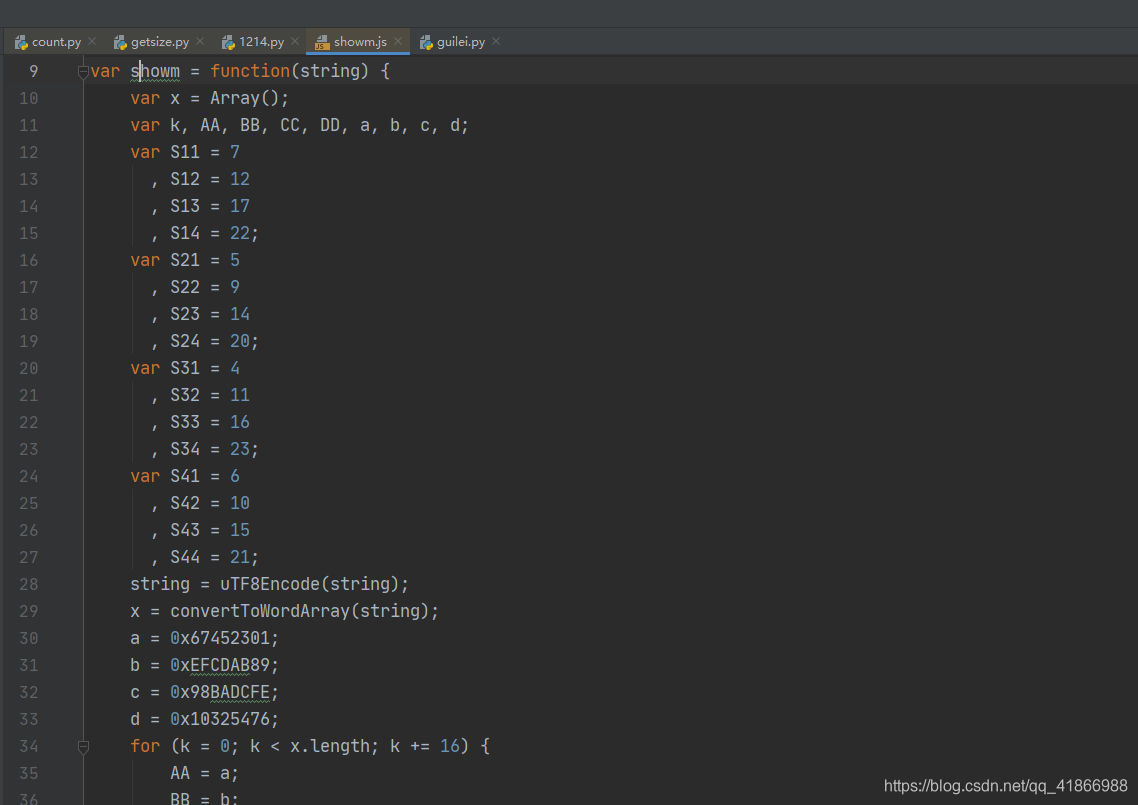Open the guilei.py tab
The image size is (1138, 805).
point(461,42)
